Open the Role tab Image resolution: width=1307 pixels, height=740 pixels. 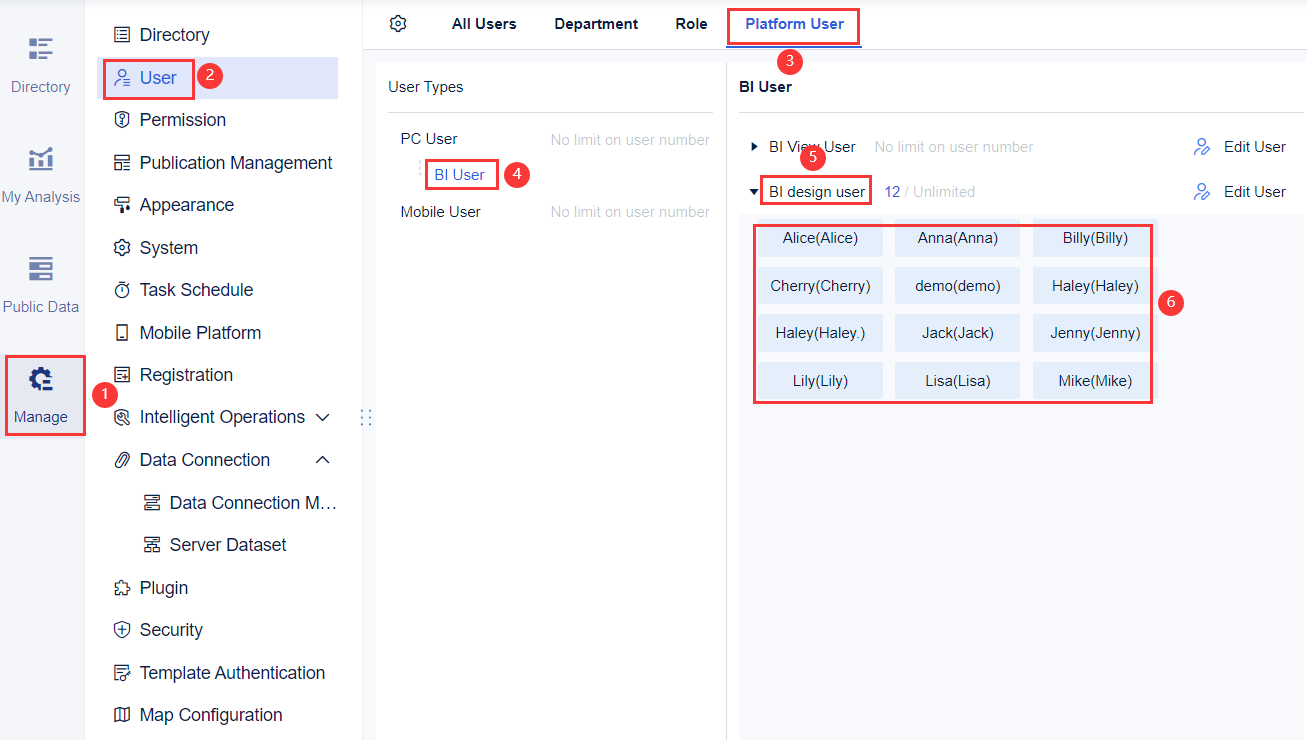(691, 23)
